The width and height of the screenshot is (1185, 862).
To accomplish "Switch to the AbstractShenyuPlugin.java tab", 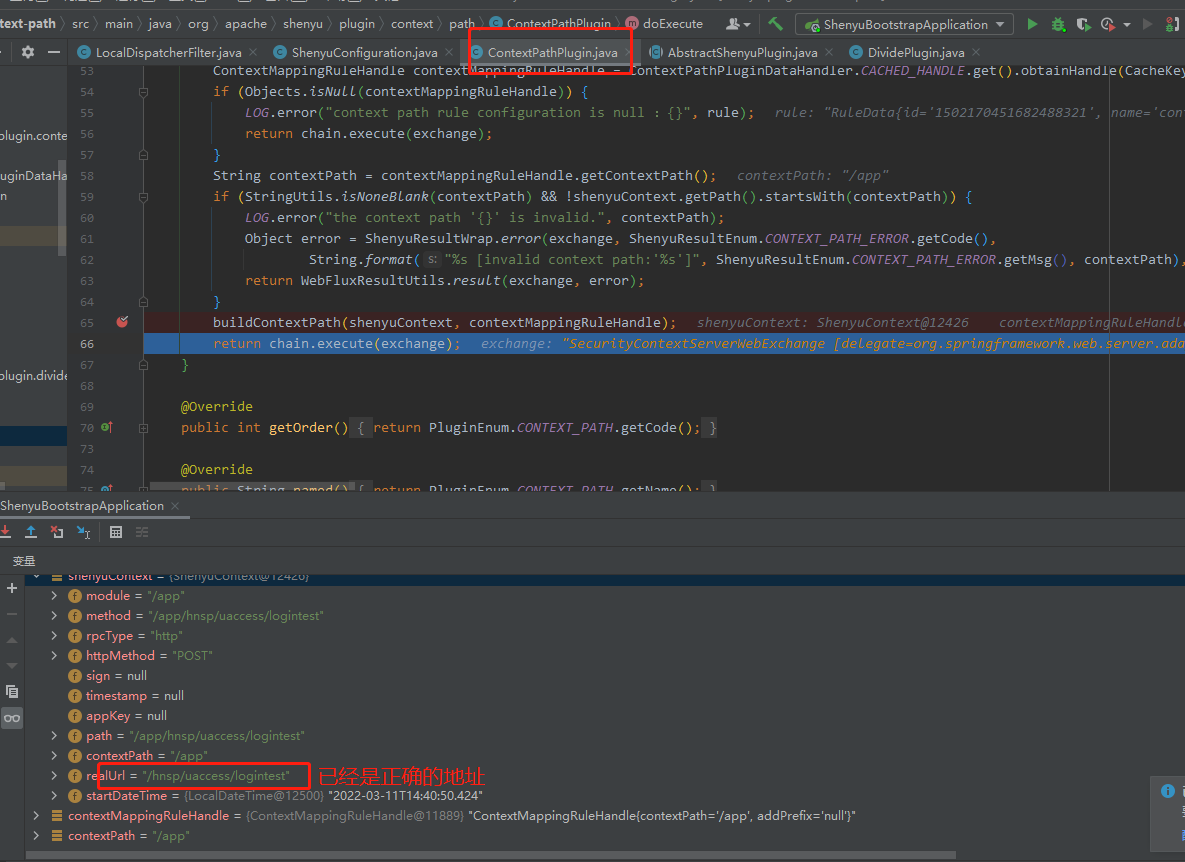I will click(741, 51).
